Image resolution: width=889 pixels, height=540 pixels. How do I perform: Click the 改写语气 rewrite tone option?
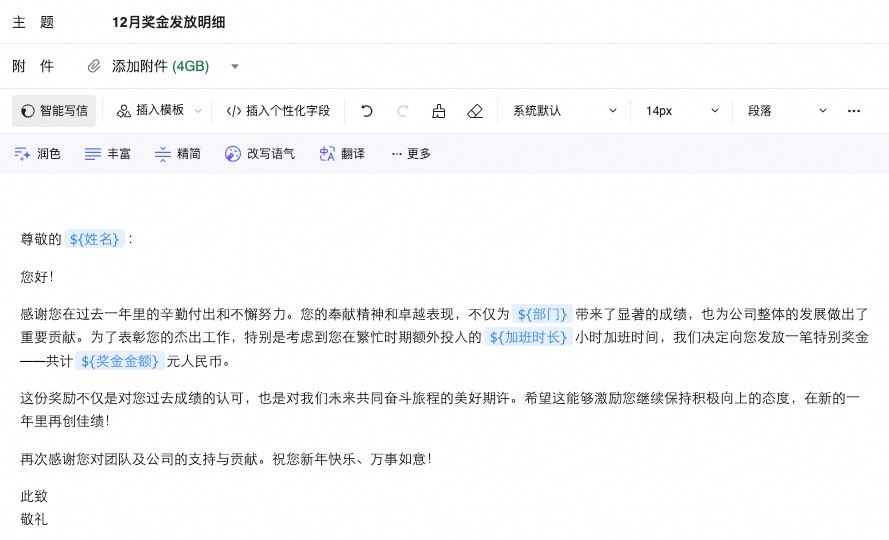(x=259, y=154)
